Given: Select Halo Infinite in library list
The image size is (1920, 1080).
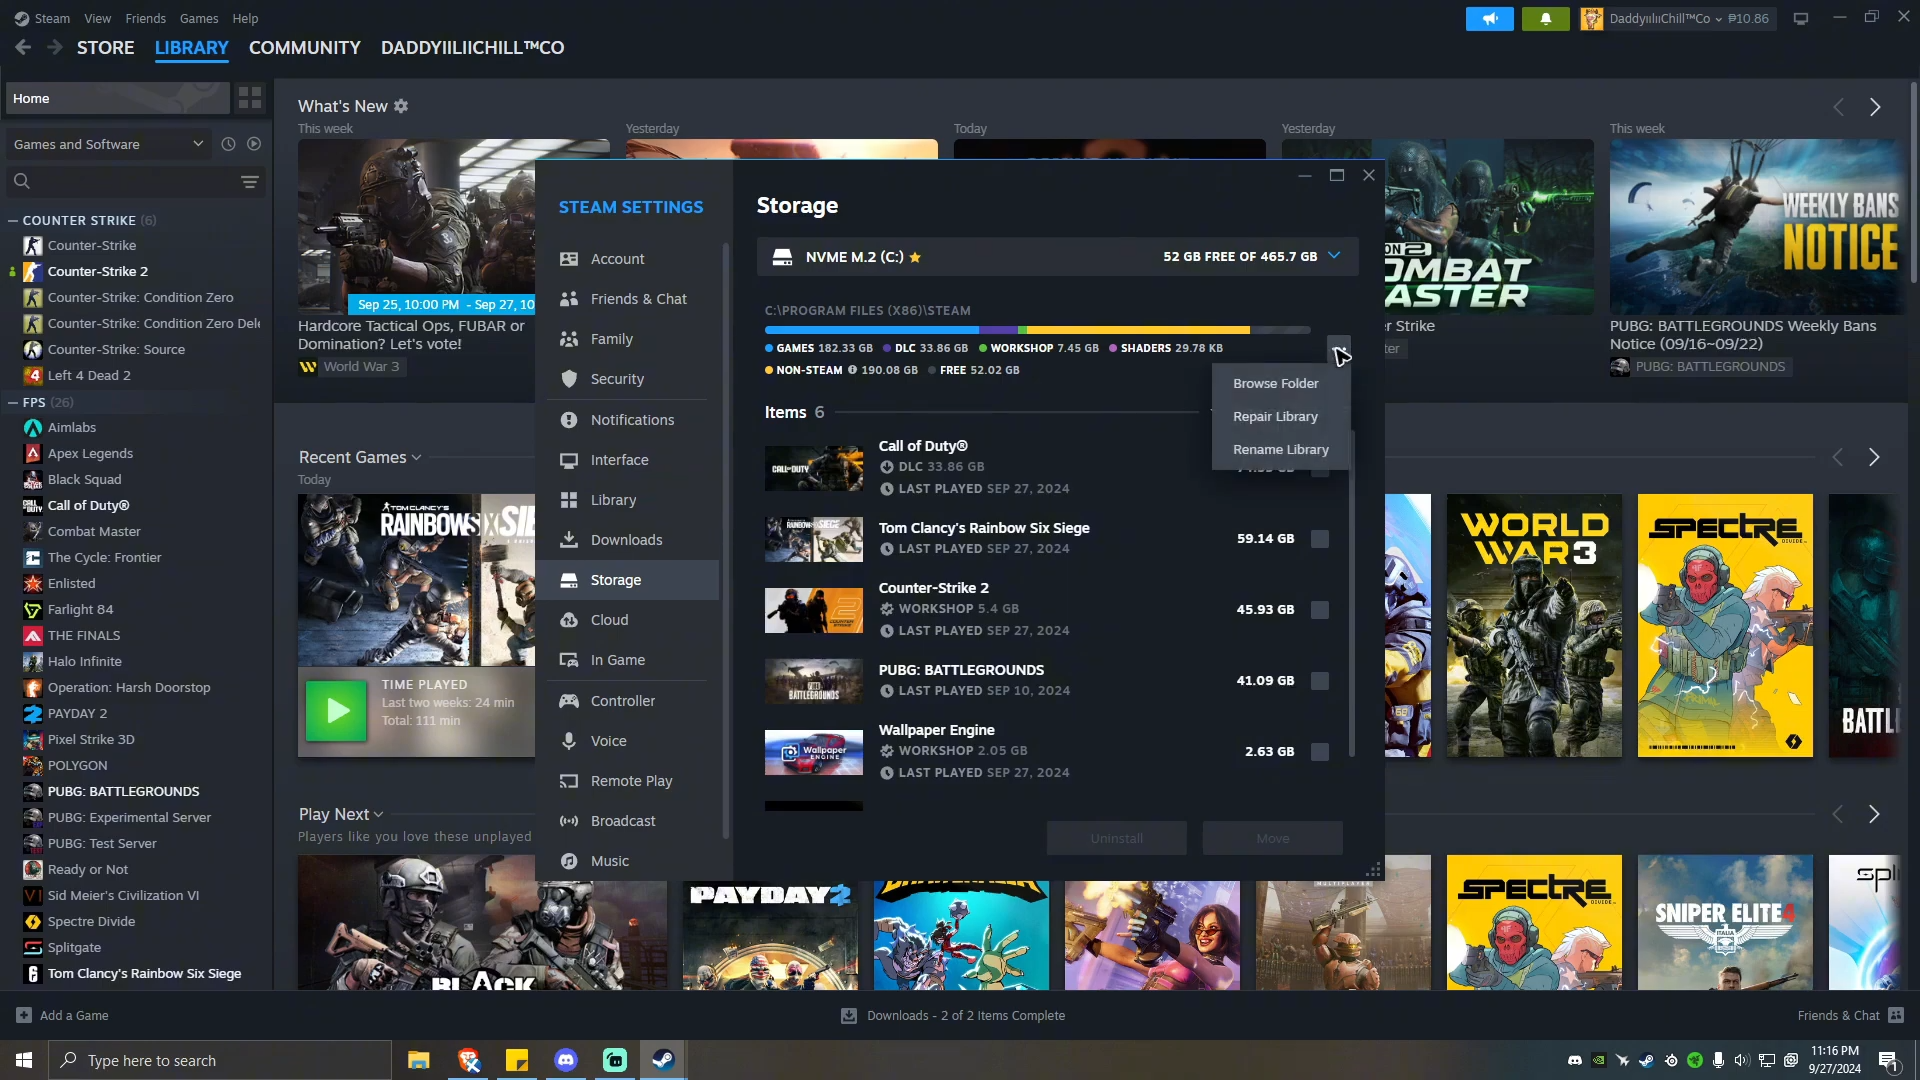Looking at the screenshot, I should click(85, 661).
